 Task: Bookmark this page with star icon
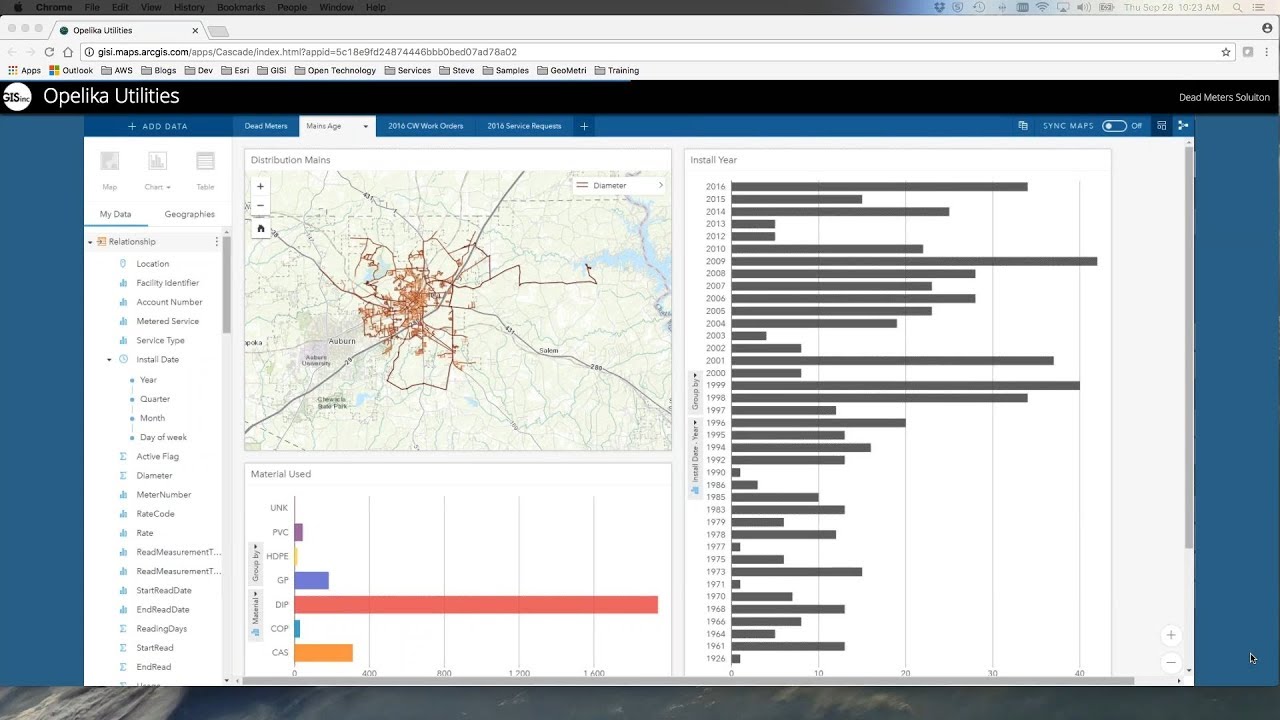[x=1226, y=52]
